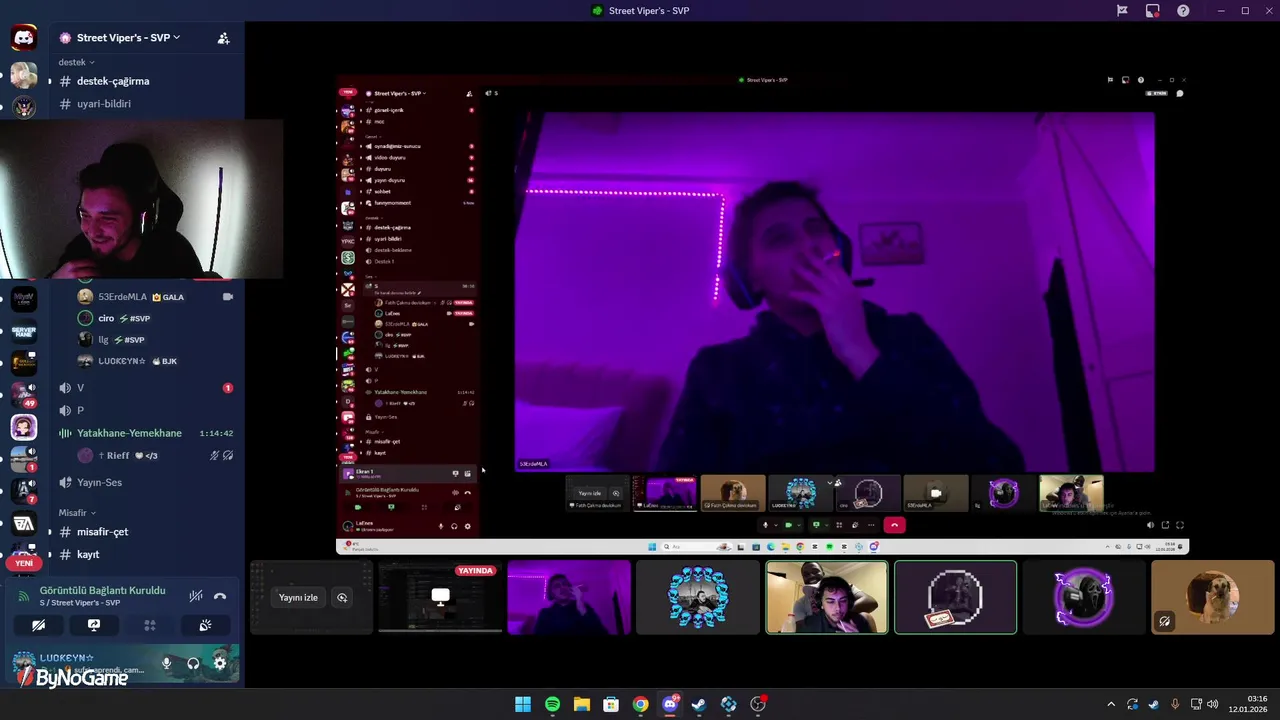Open Windows Start menu
The width and height of the screenshot is (1280, 720).
click(x=523, y=704)
